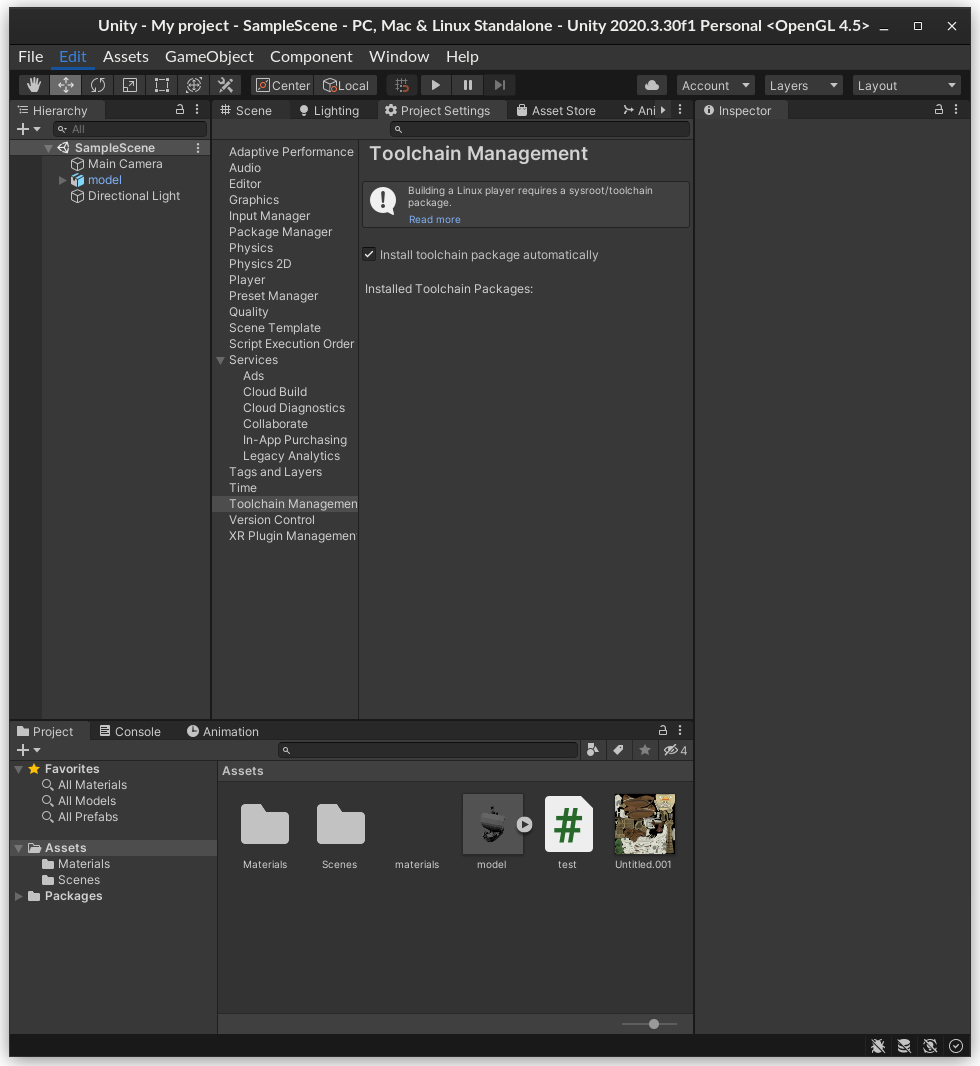Toggle the Inspector panel lock
This screenshot has width=980, height=1066.
[x=939, y=110]
